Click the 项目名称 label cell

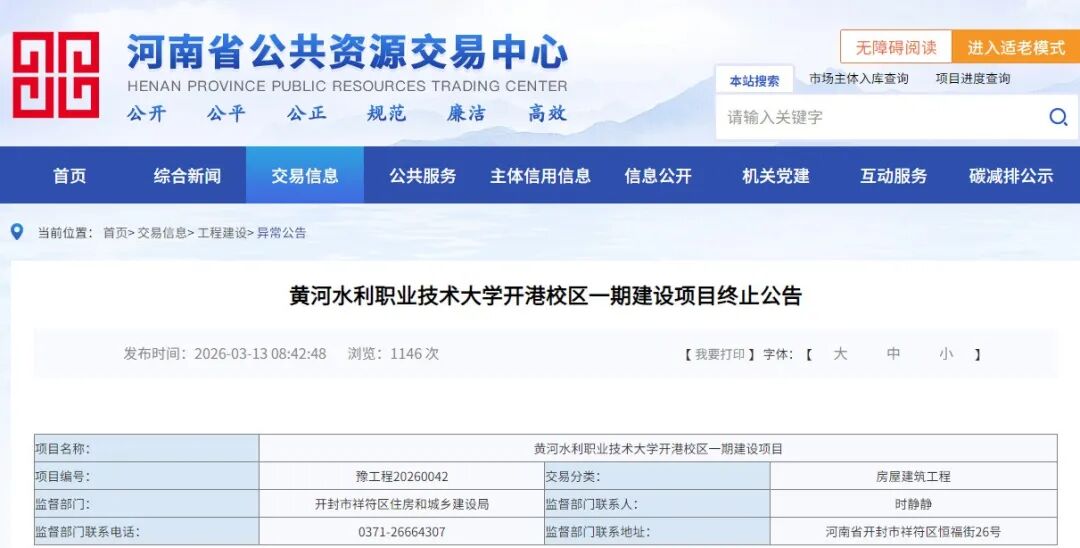147,449
